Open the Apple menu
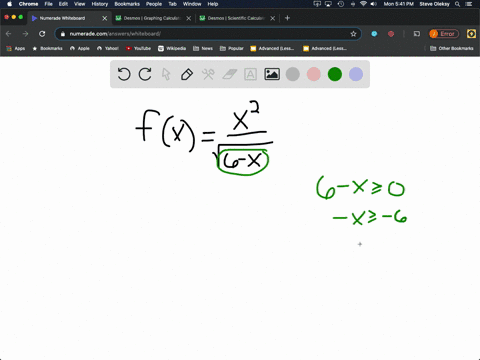Image resolution: width=480 pixels, height=360 pixels. pyautogui.click(x=9, y=4)
